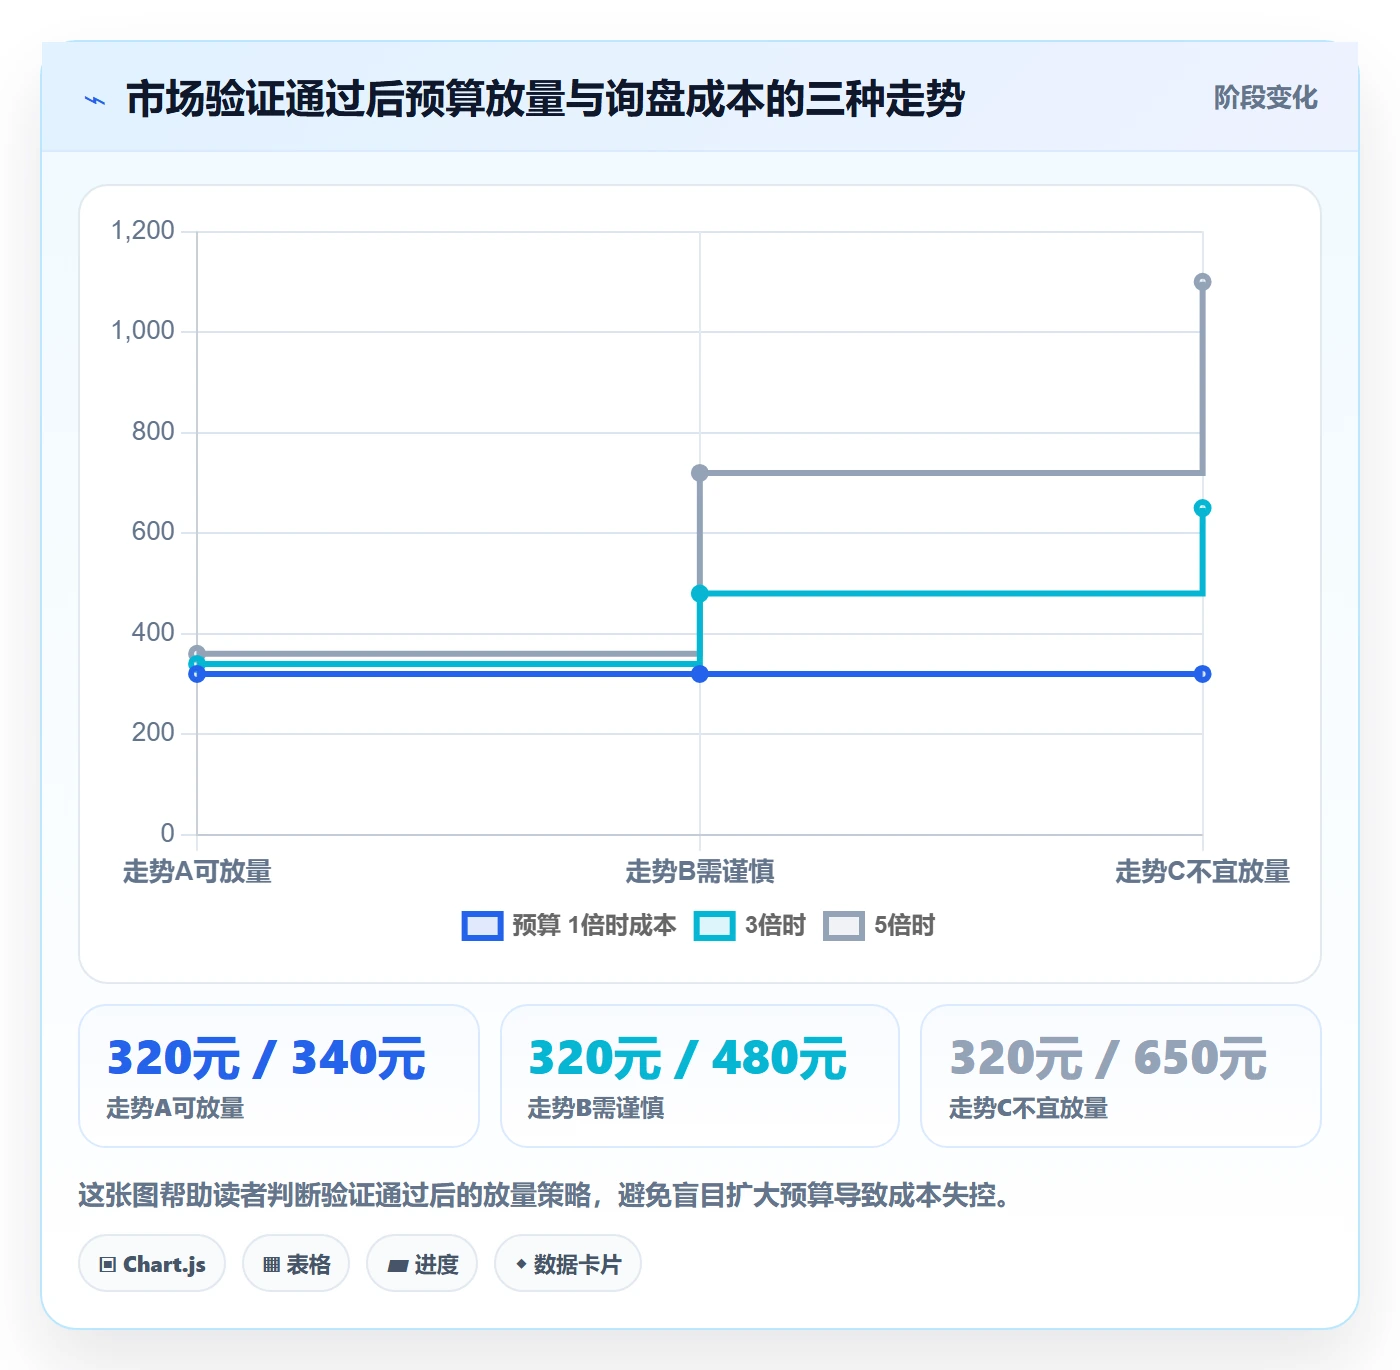Open the 320元 / 340元 data card
The image size is (1400, 1370).
click(x=279, y=1076)
